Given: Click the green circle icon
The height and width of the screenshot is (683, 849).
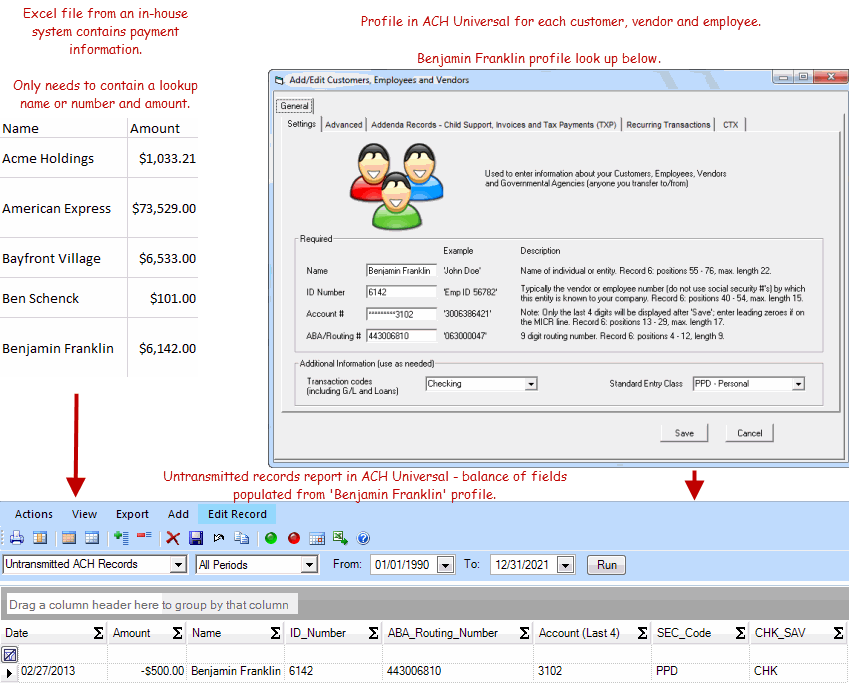Looking at the screenshot, I should click(271, 538).
